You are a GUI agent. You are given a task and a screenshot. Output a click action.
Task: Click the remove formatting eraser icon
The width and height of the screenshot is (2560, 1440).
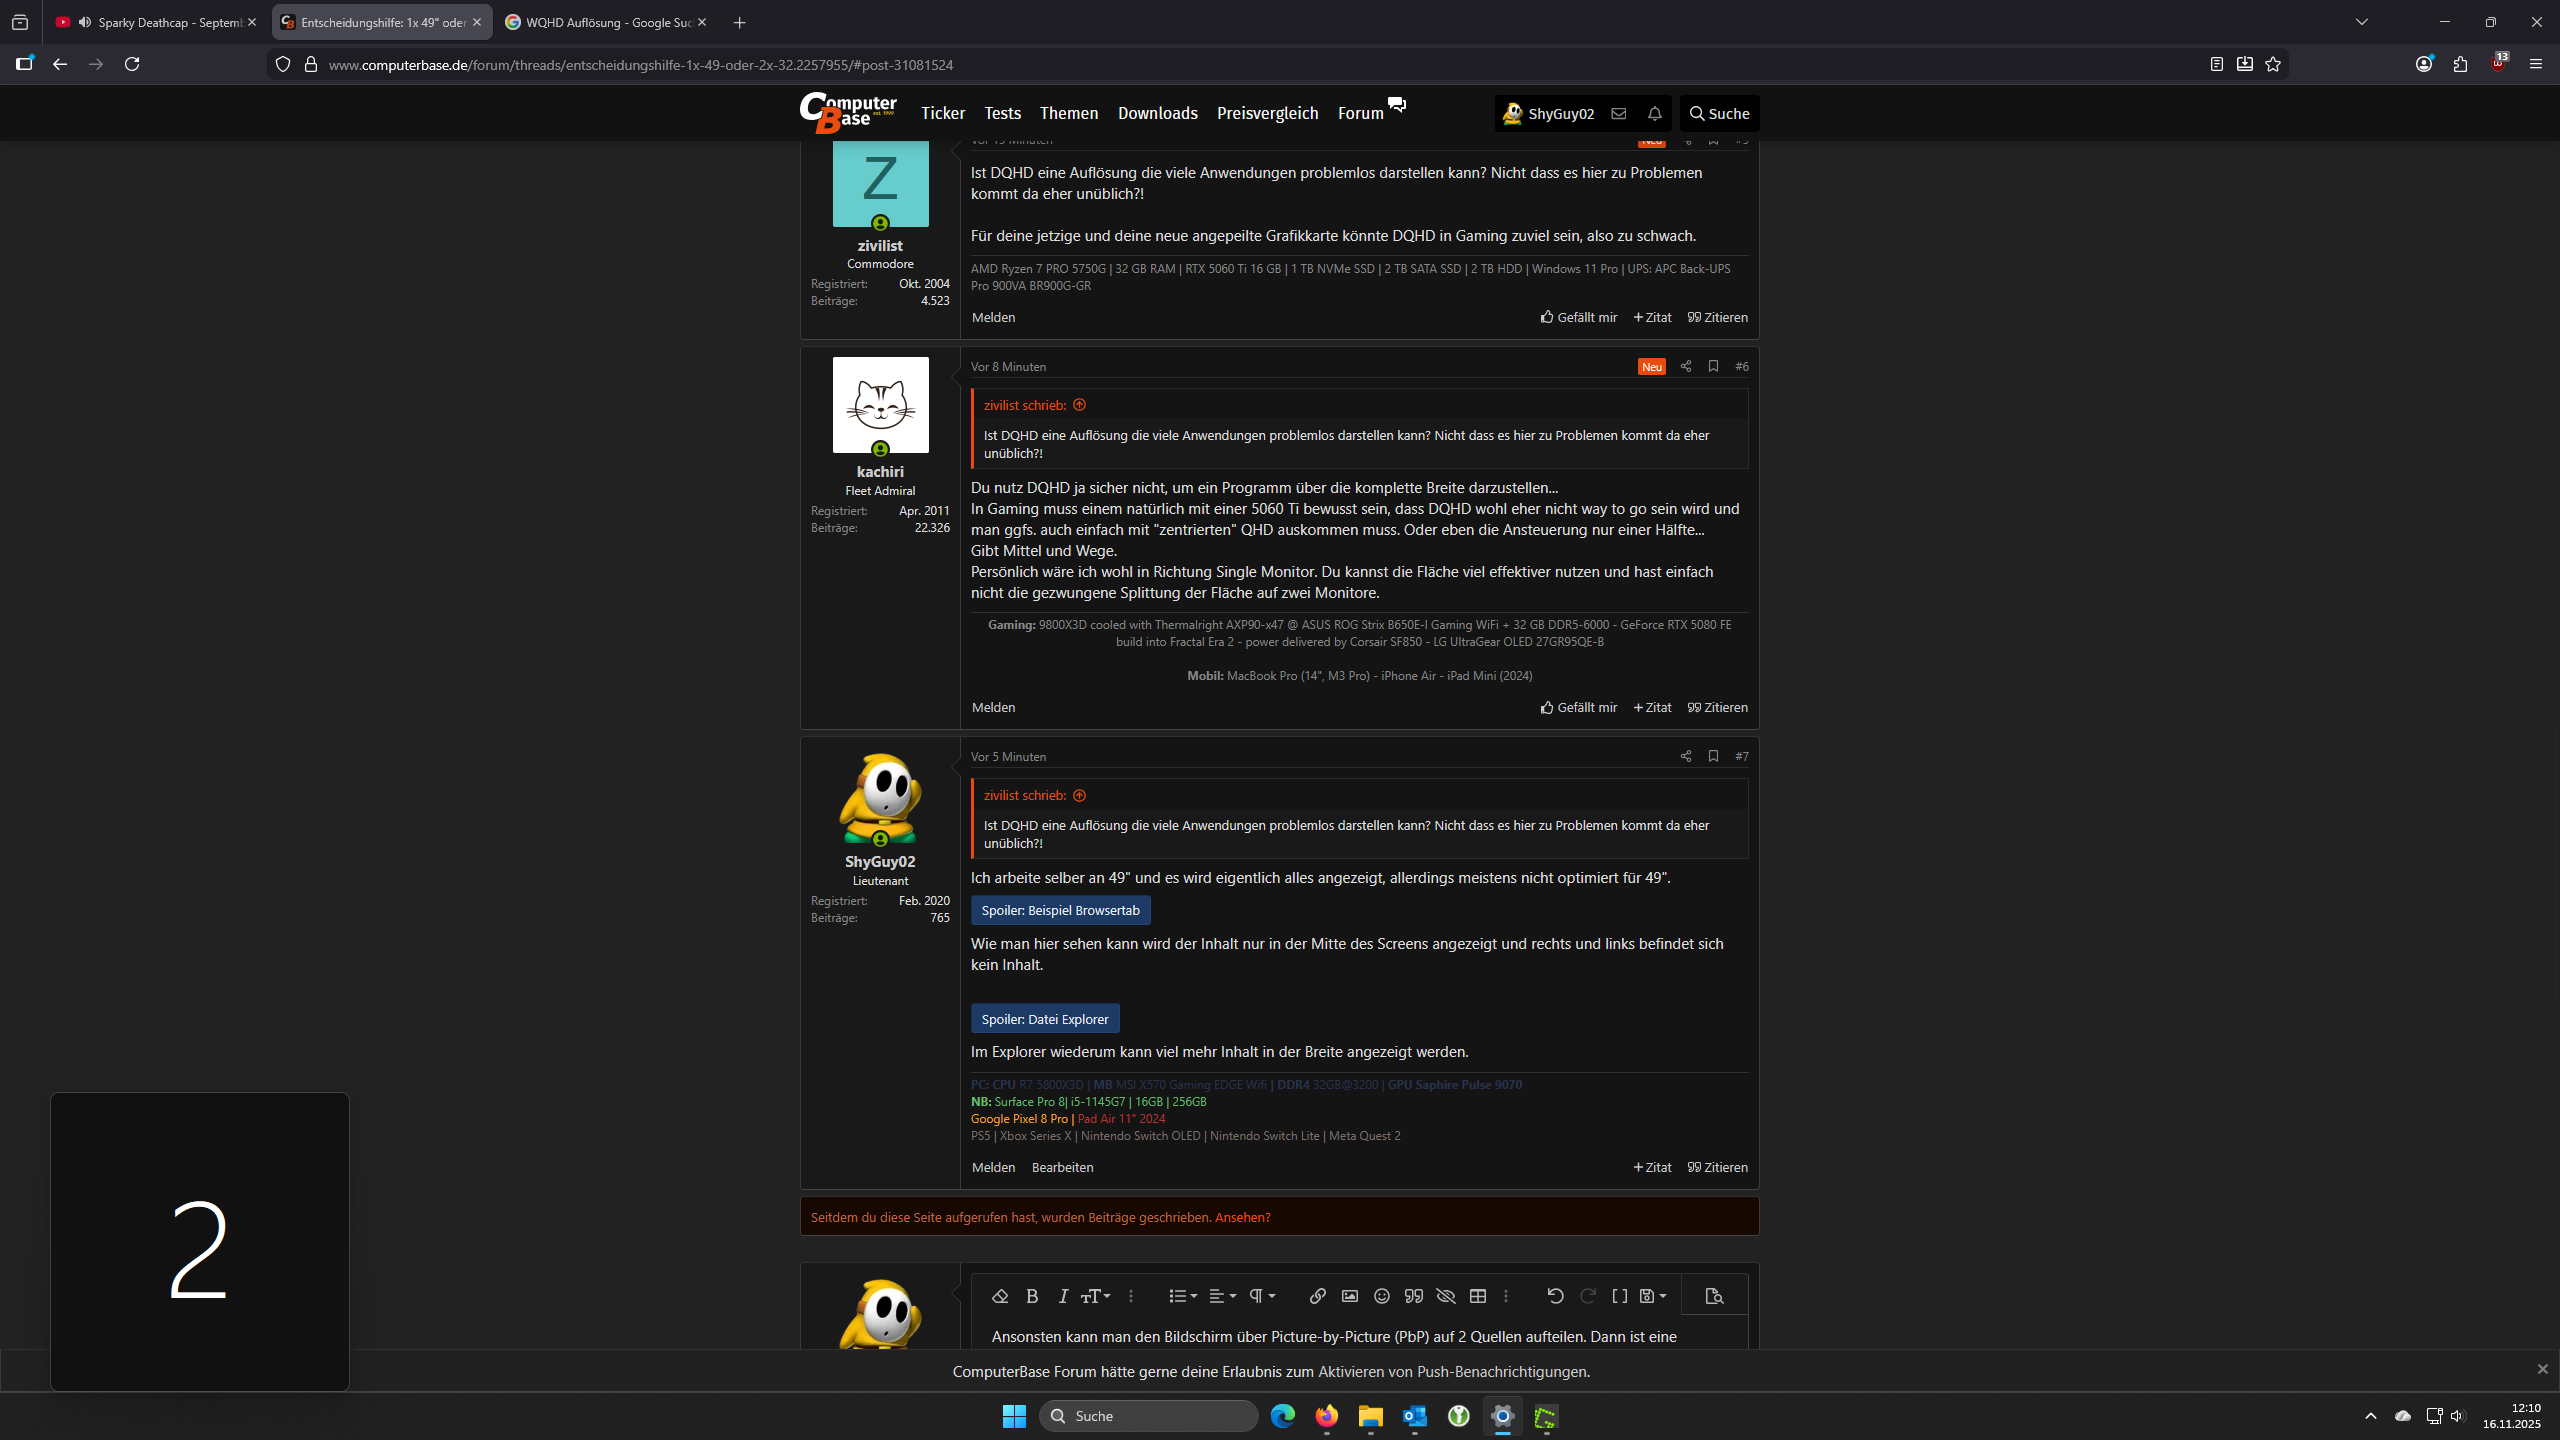point(999,1296)
